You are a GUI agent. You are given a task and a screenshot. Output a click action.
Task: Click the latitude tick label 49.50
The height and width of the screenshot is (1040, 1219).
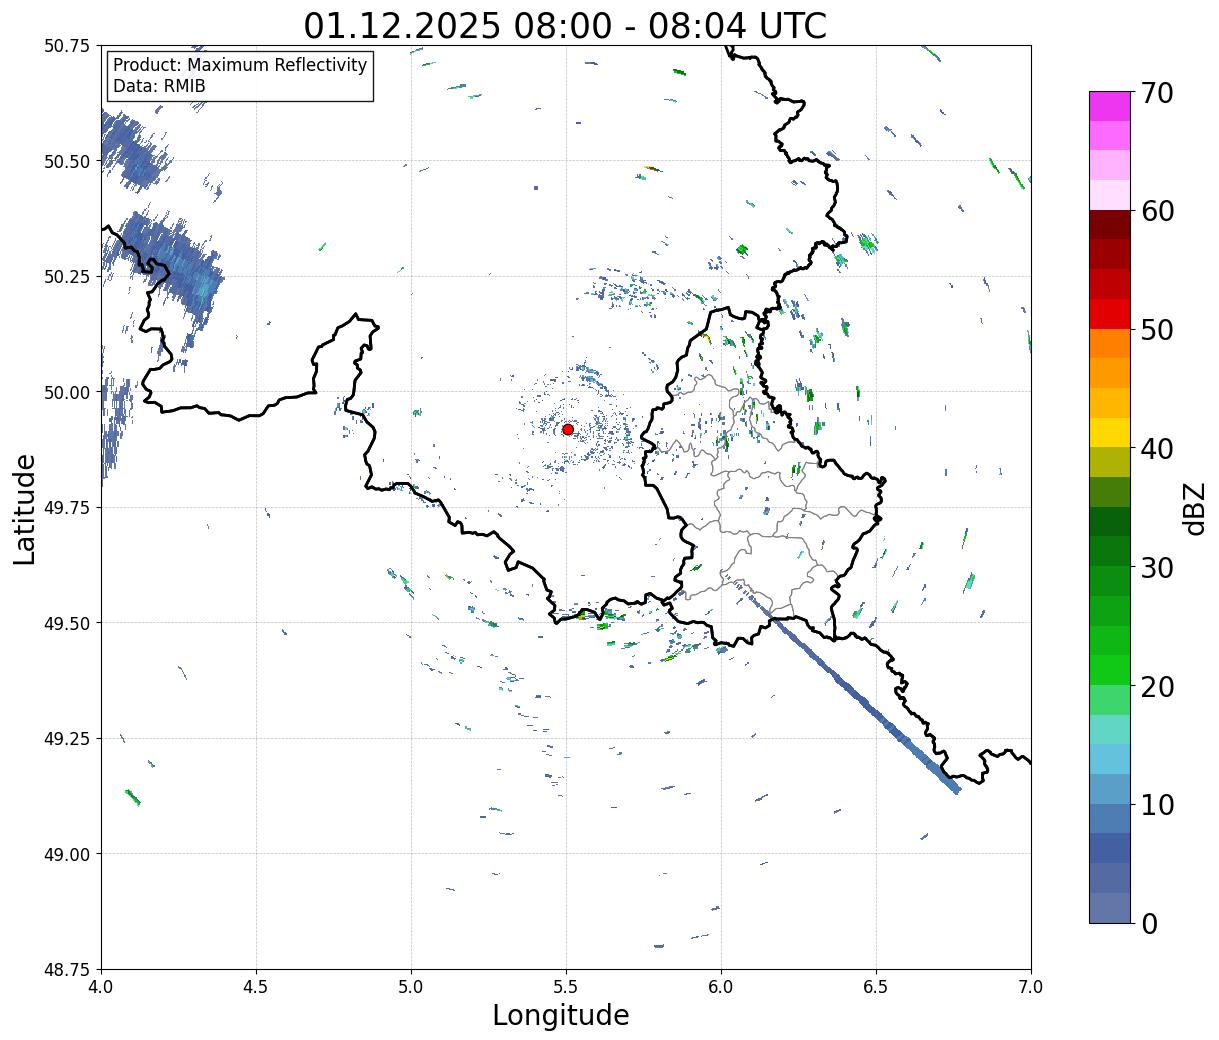pos(67,623)
